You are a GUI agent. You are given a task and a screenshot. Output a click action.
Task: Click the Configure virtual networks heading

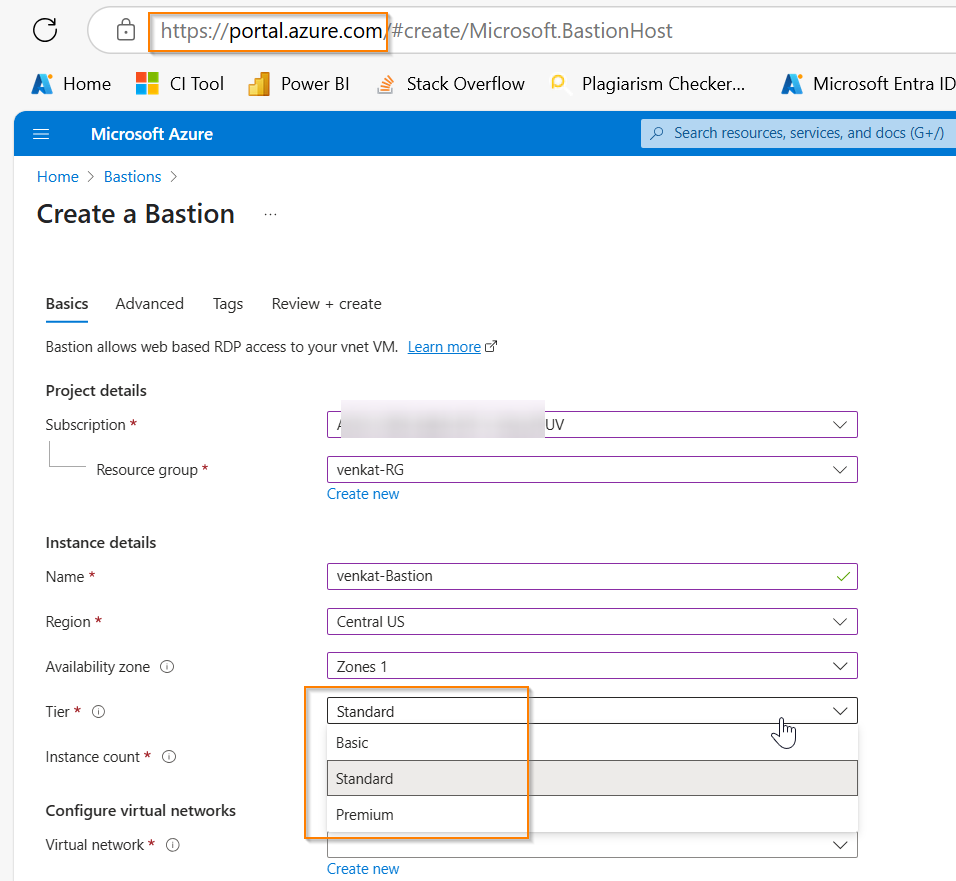(141, 811)
